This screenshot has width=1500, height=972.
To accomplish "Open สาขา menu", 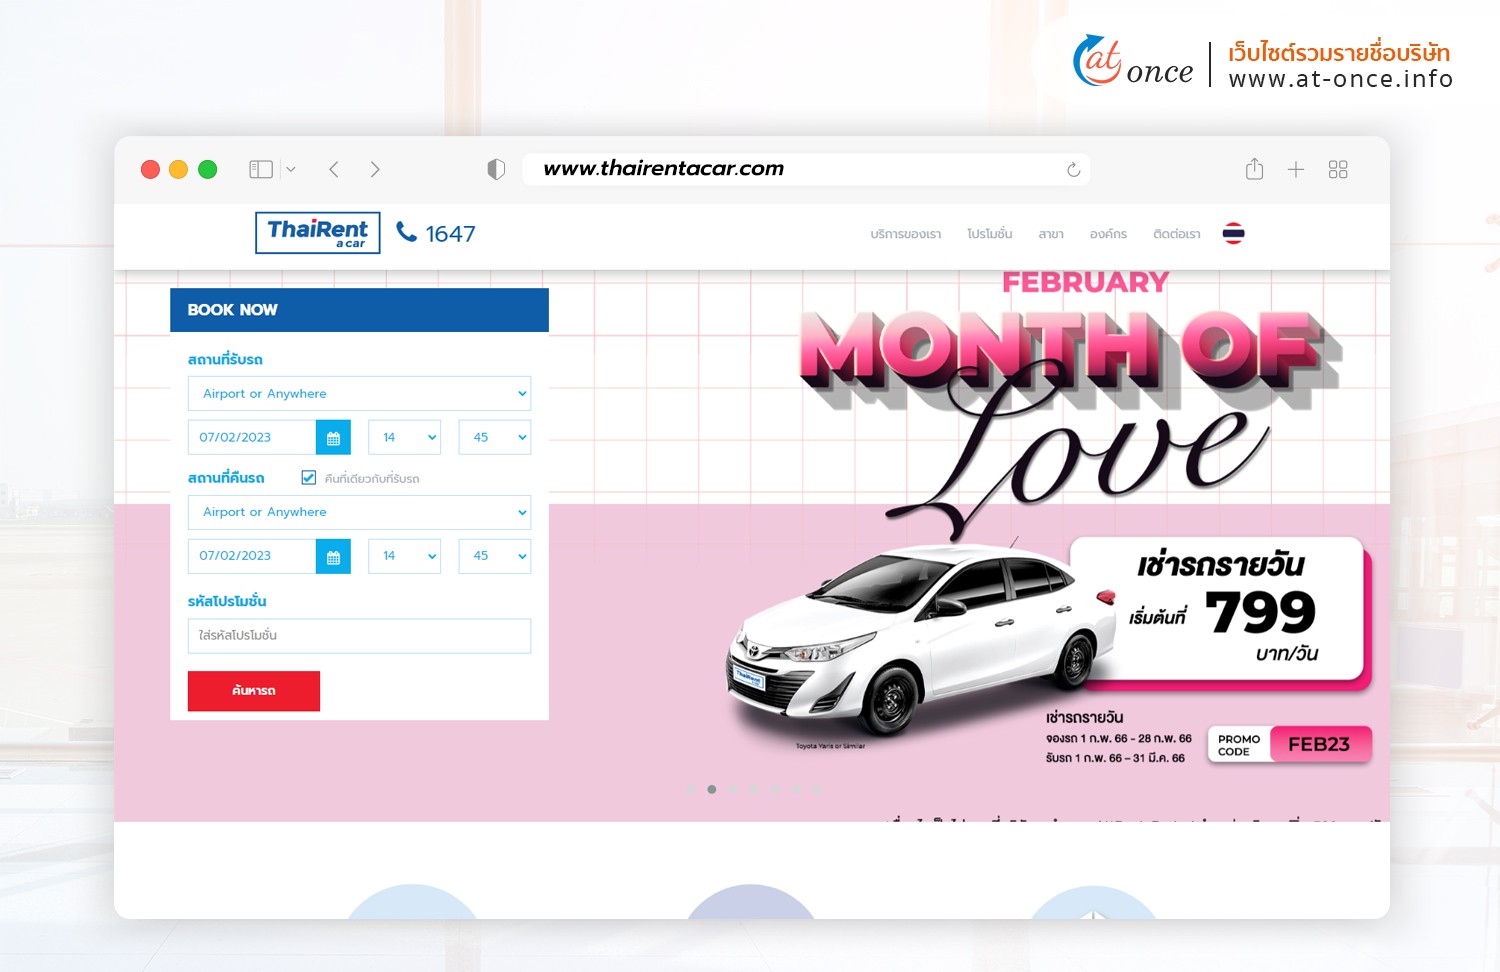I will coord(1051,234).
